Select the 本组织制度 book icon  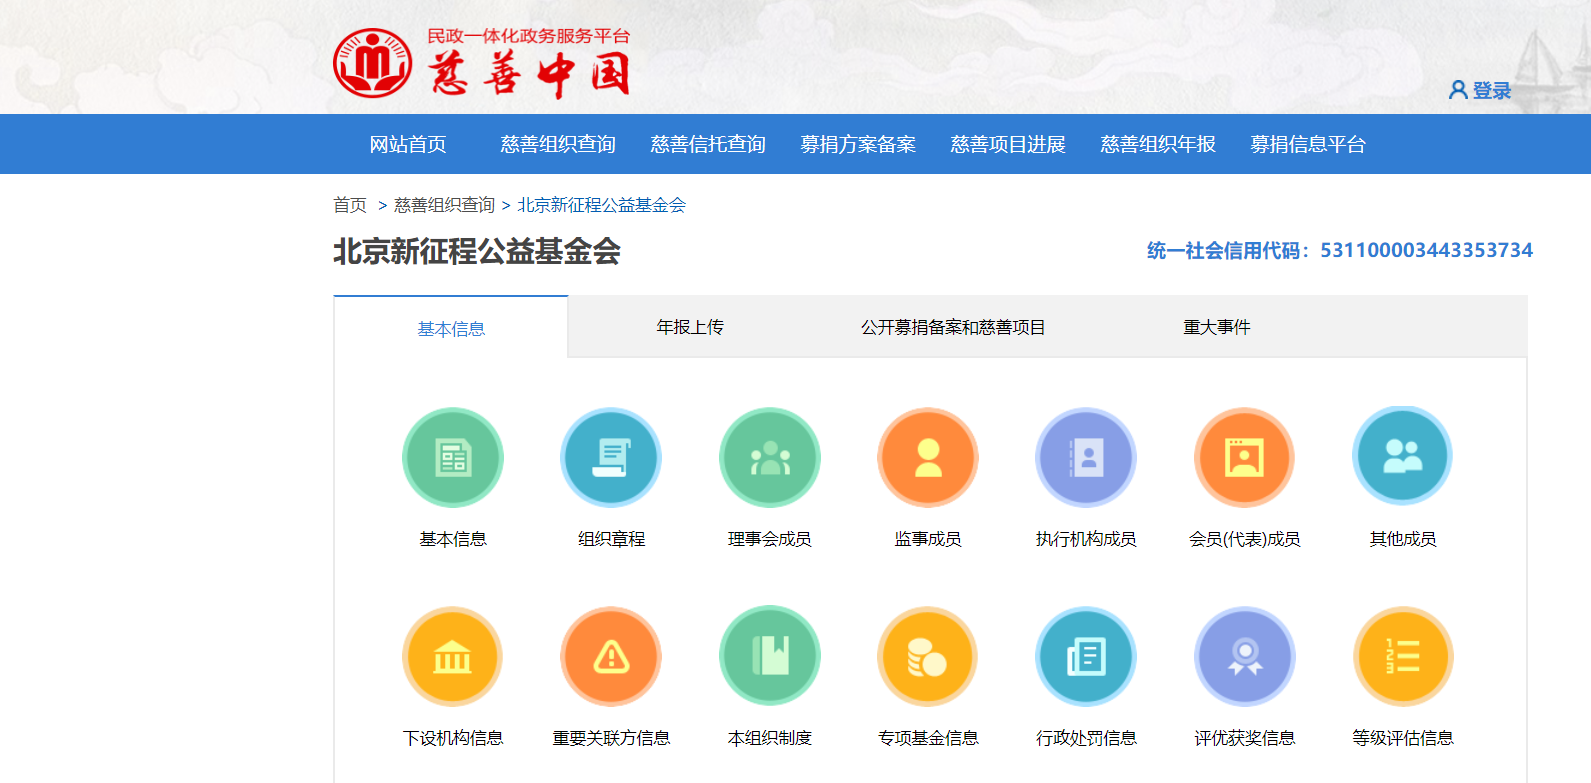770,656
